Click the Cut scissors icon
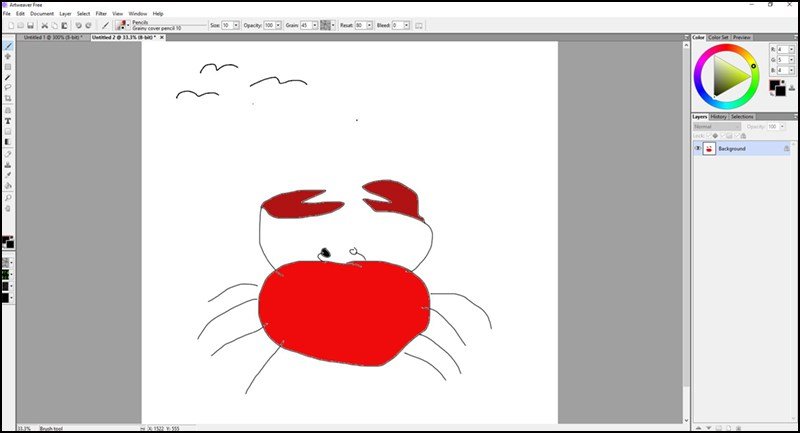This screenshot has height=433, width=800. (44, 25)
